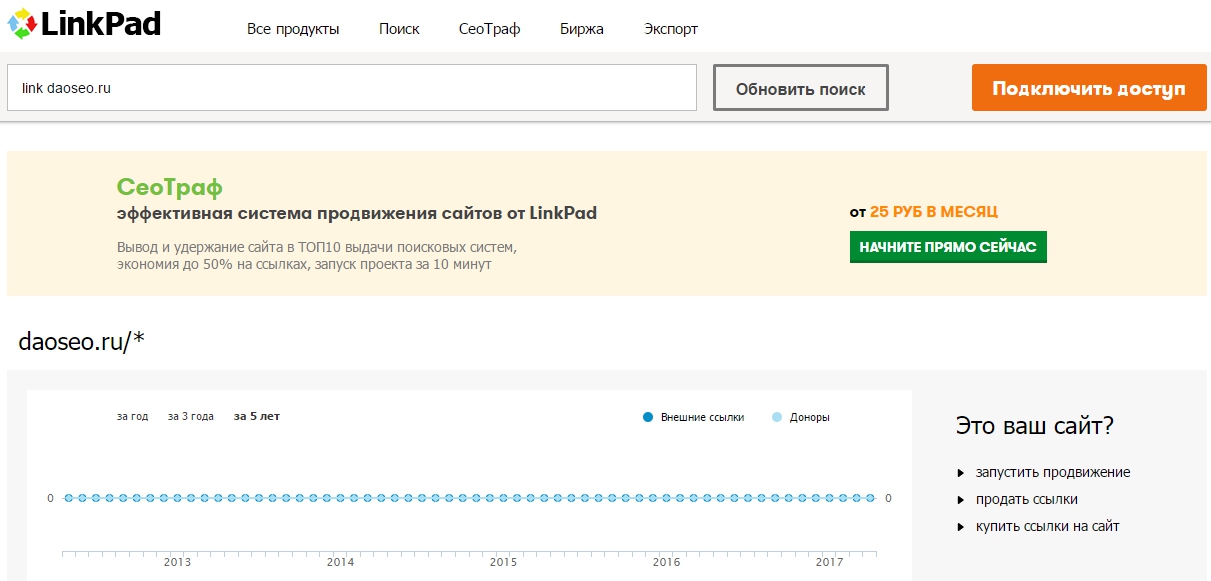Select the Экспорт menu item

click(x=671, y=29)
